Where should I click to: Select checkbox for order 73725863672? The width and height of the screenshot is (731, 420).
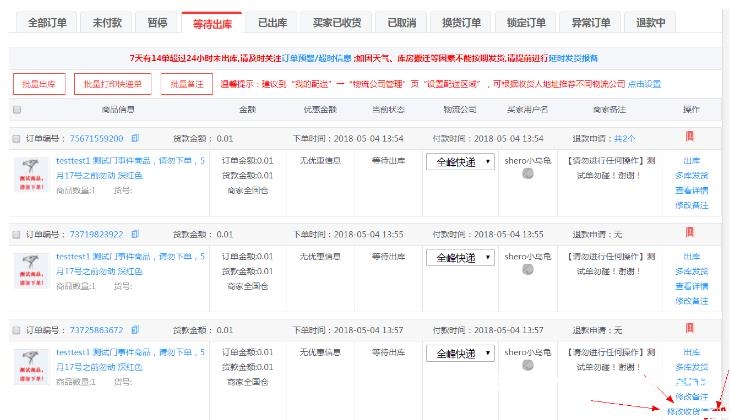pyautogui.click(x=16, y=330)
